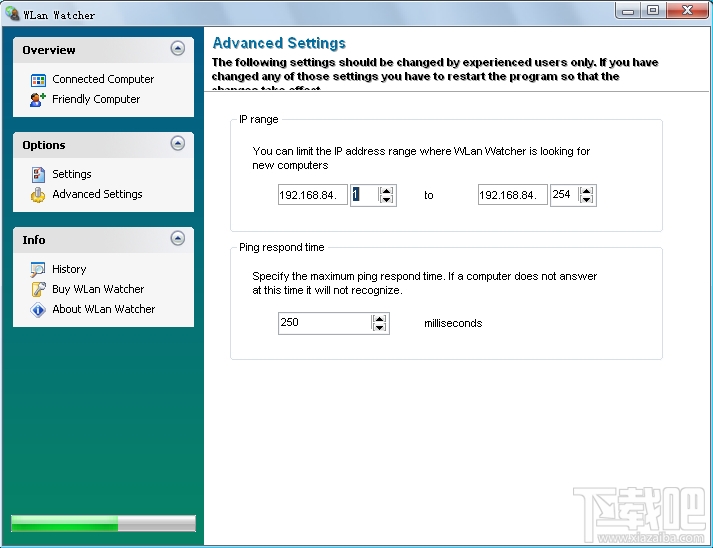Click the 'milliseconds' label

(453, 323)
